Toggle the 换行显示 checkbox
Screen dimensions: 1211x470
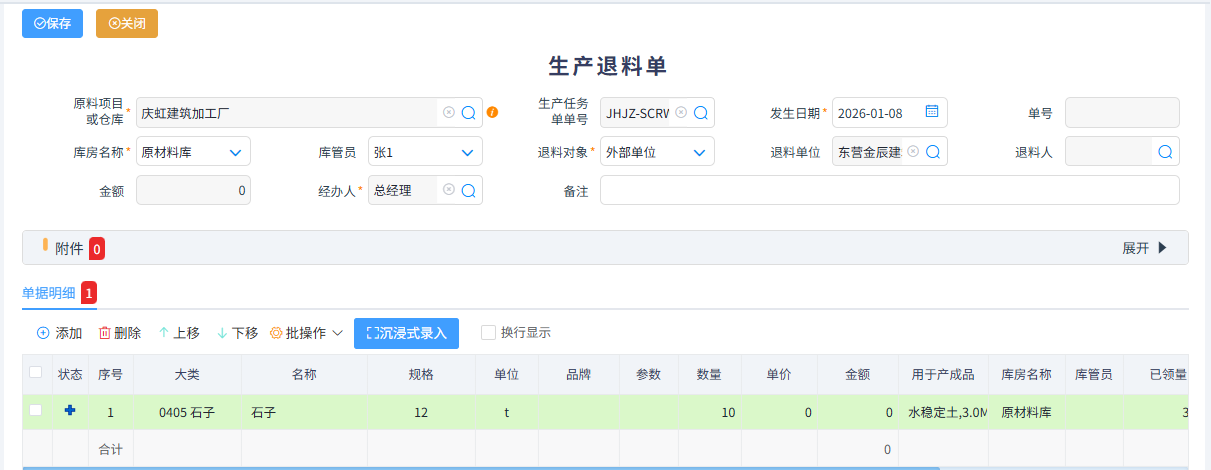point(488,333)
